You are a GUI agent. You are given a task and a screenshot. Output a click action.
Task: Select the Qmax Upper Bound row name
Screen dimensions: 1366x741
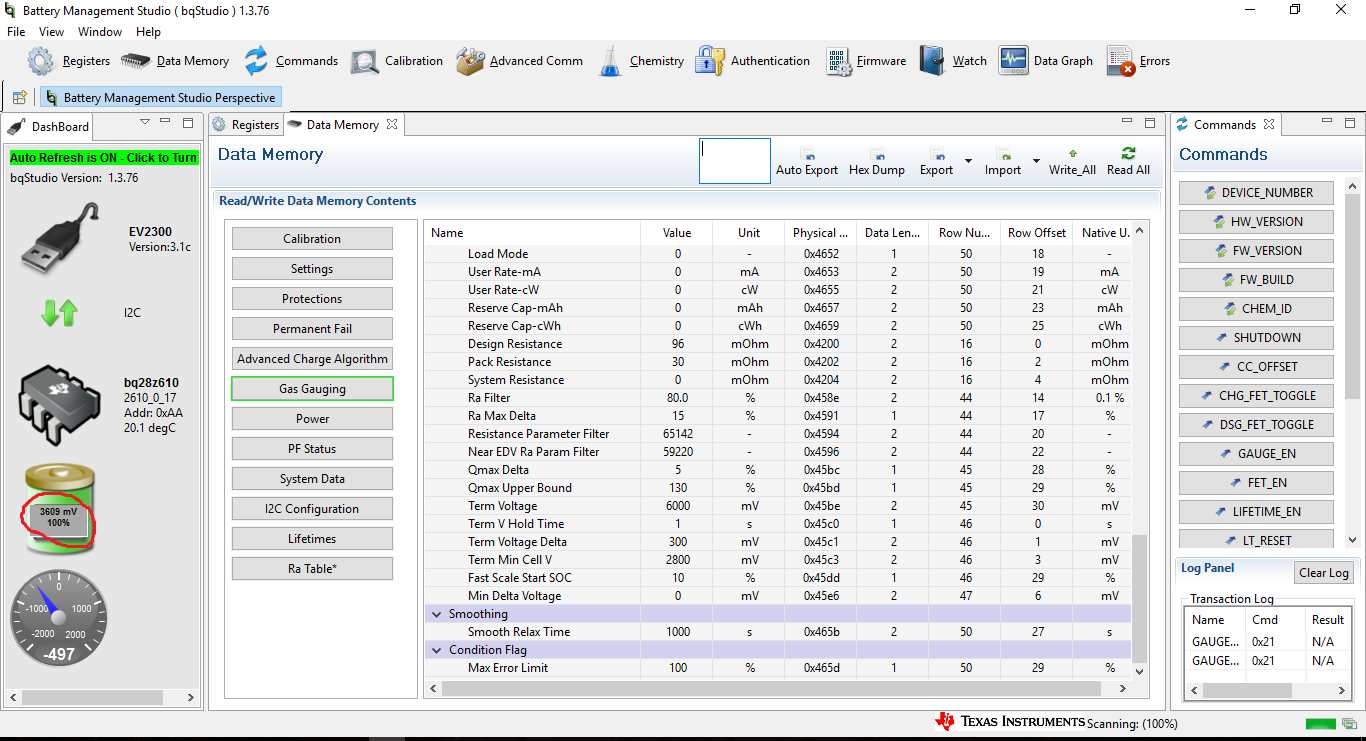520,488
